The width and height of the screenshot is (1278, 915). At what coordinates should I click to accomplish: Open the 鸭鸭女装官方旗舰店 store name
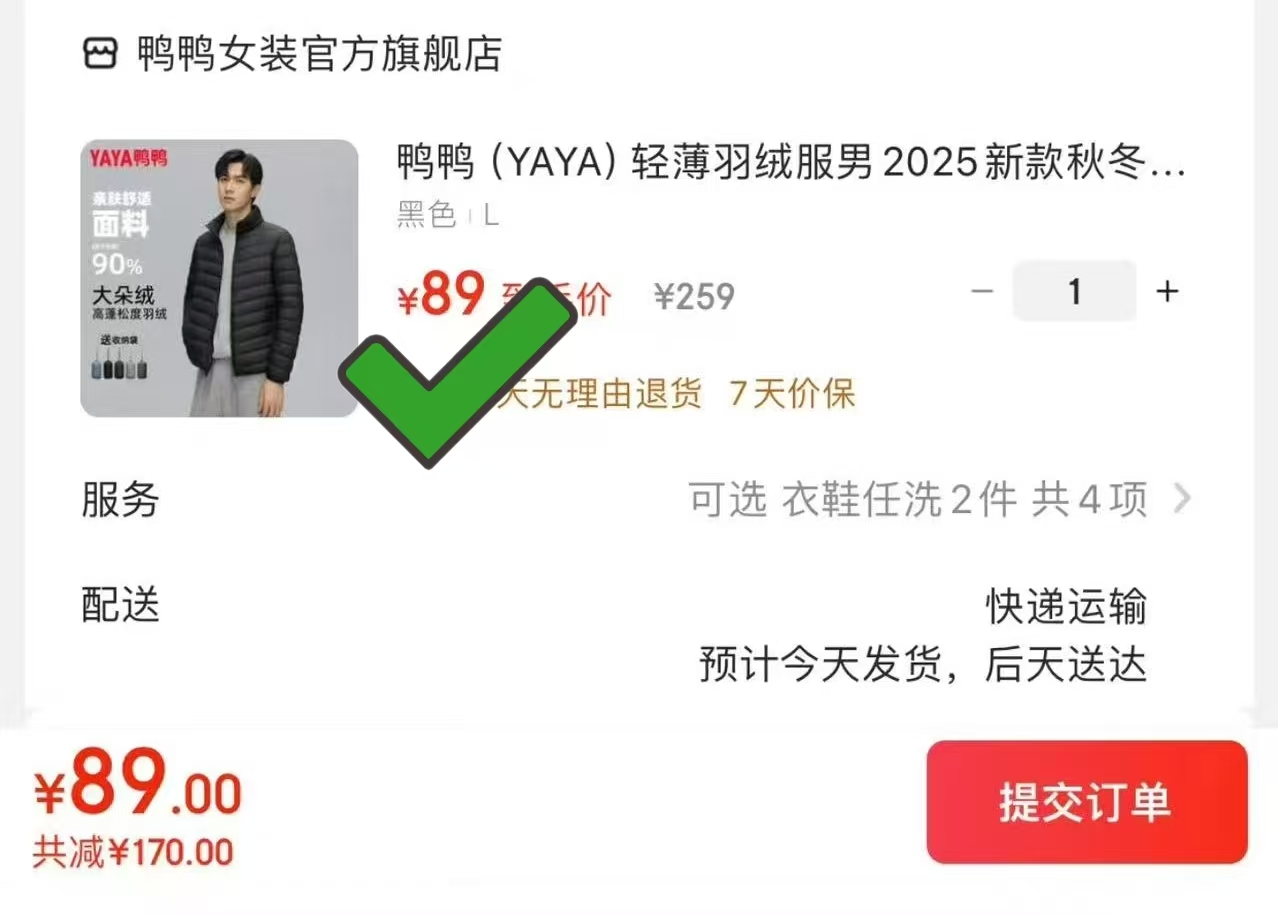click(319, 54)
